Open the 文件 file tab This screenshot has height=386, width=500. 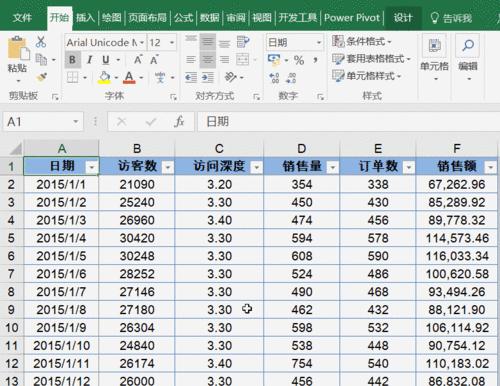[22, 17]
